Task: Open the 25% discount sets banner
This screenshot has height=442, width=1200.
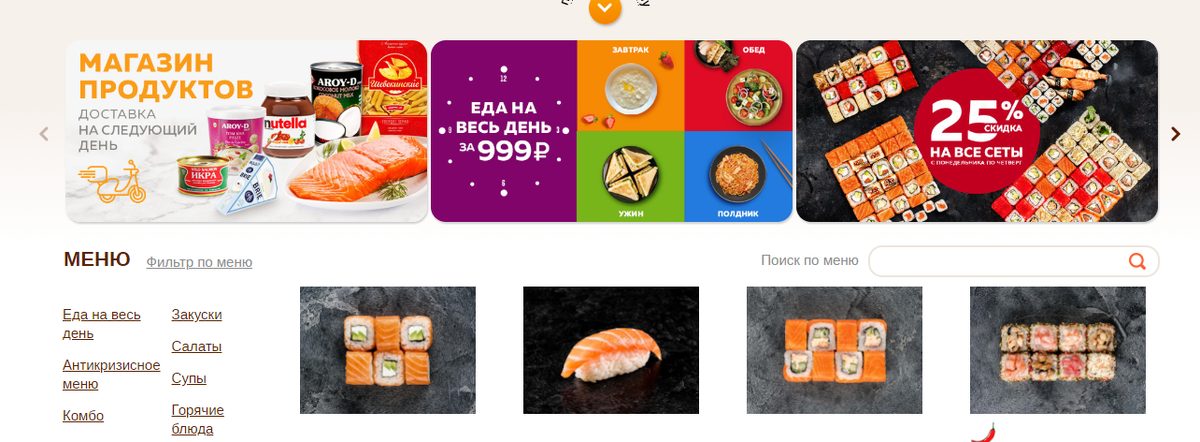Action: pyautogui.click(x=977, y=131)
